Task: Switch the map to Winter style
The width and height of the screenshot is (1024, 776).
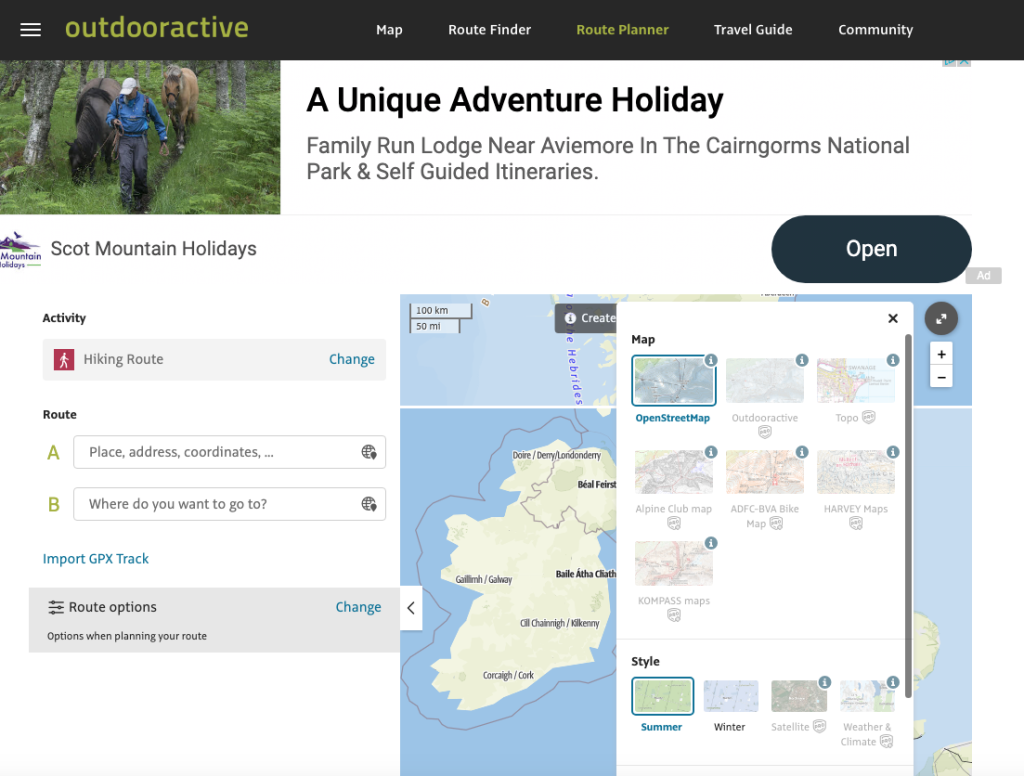Action: [x=730, y=697]
